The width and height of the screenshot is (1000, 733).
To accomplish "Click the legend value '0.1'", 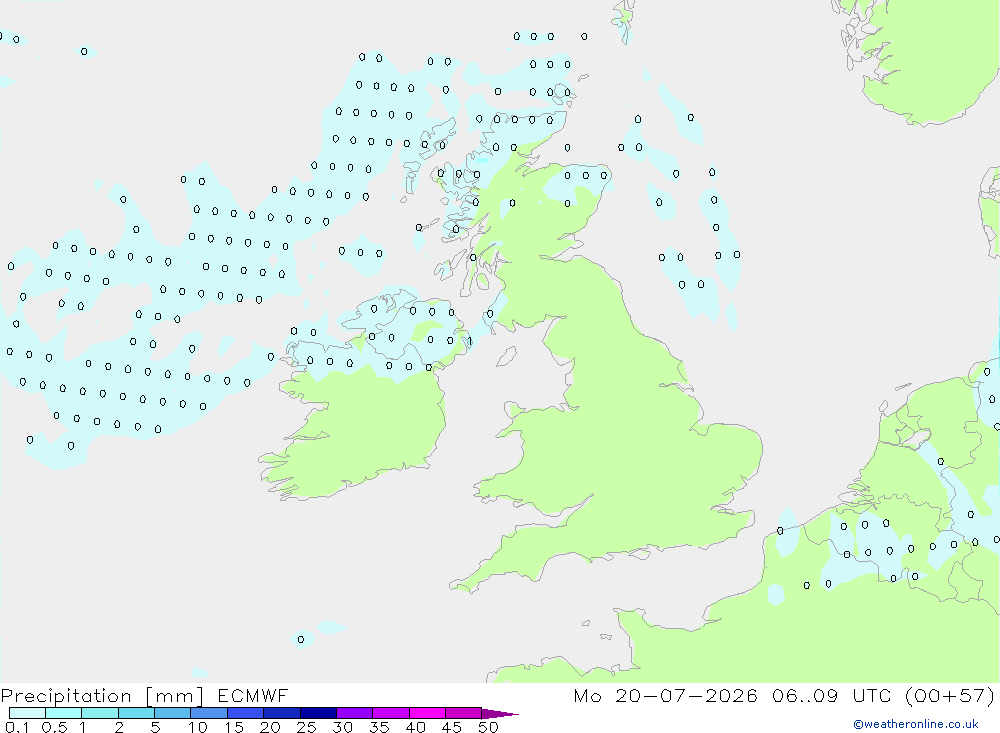I will [x=17, y=727].
